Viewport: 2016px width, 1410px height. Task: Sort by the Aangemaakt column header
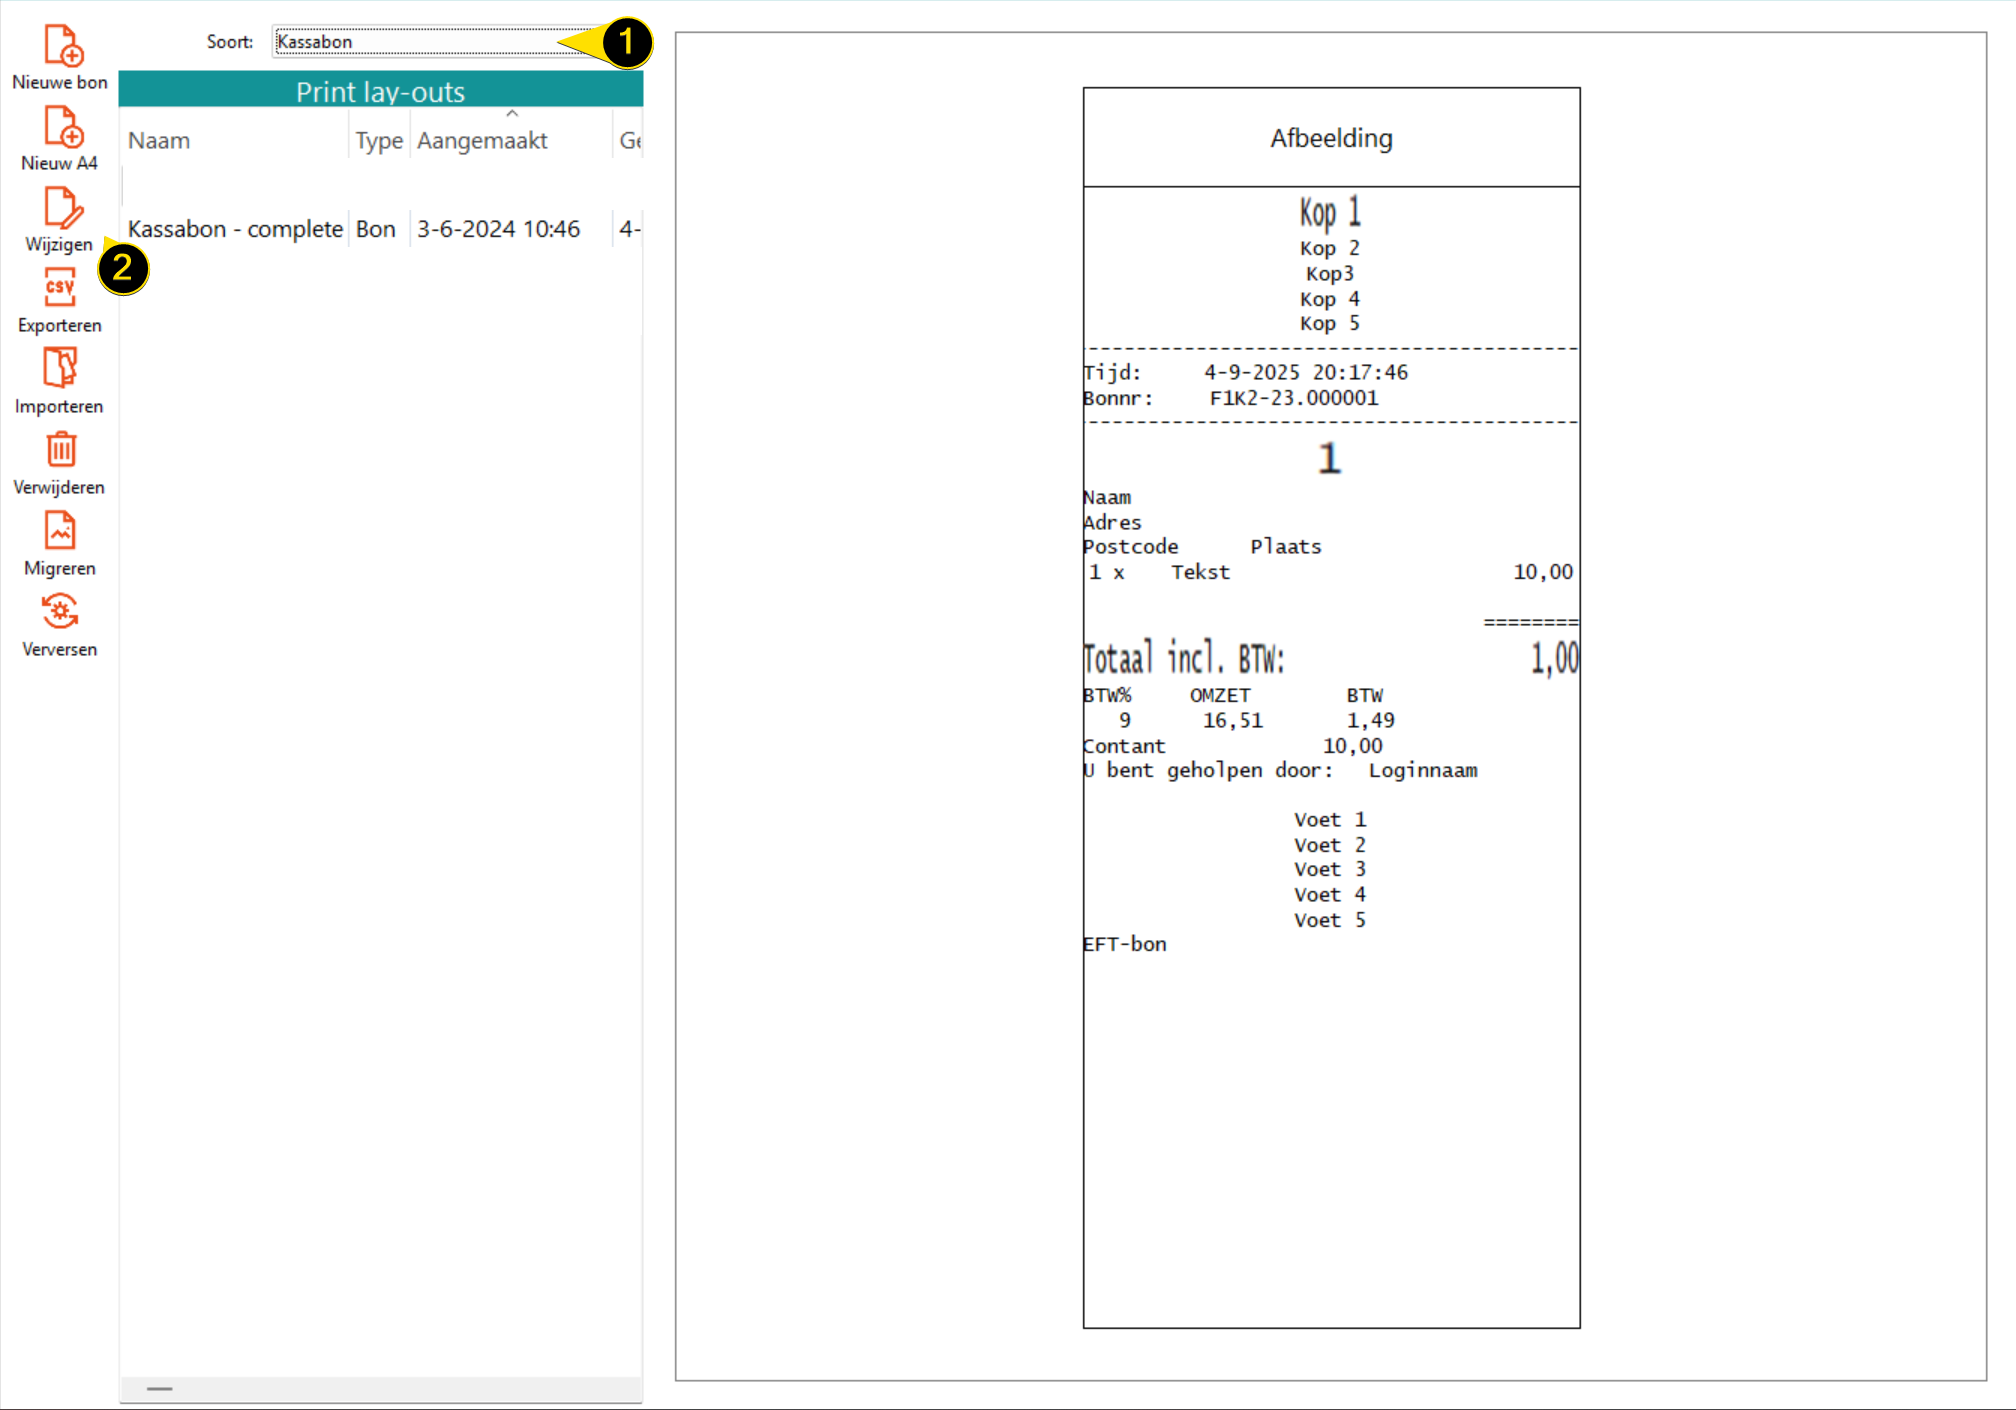click(482, 141)
